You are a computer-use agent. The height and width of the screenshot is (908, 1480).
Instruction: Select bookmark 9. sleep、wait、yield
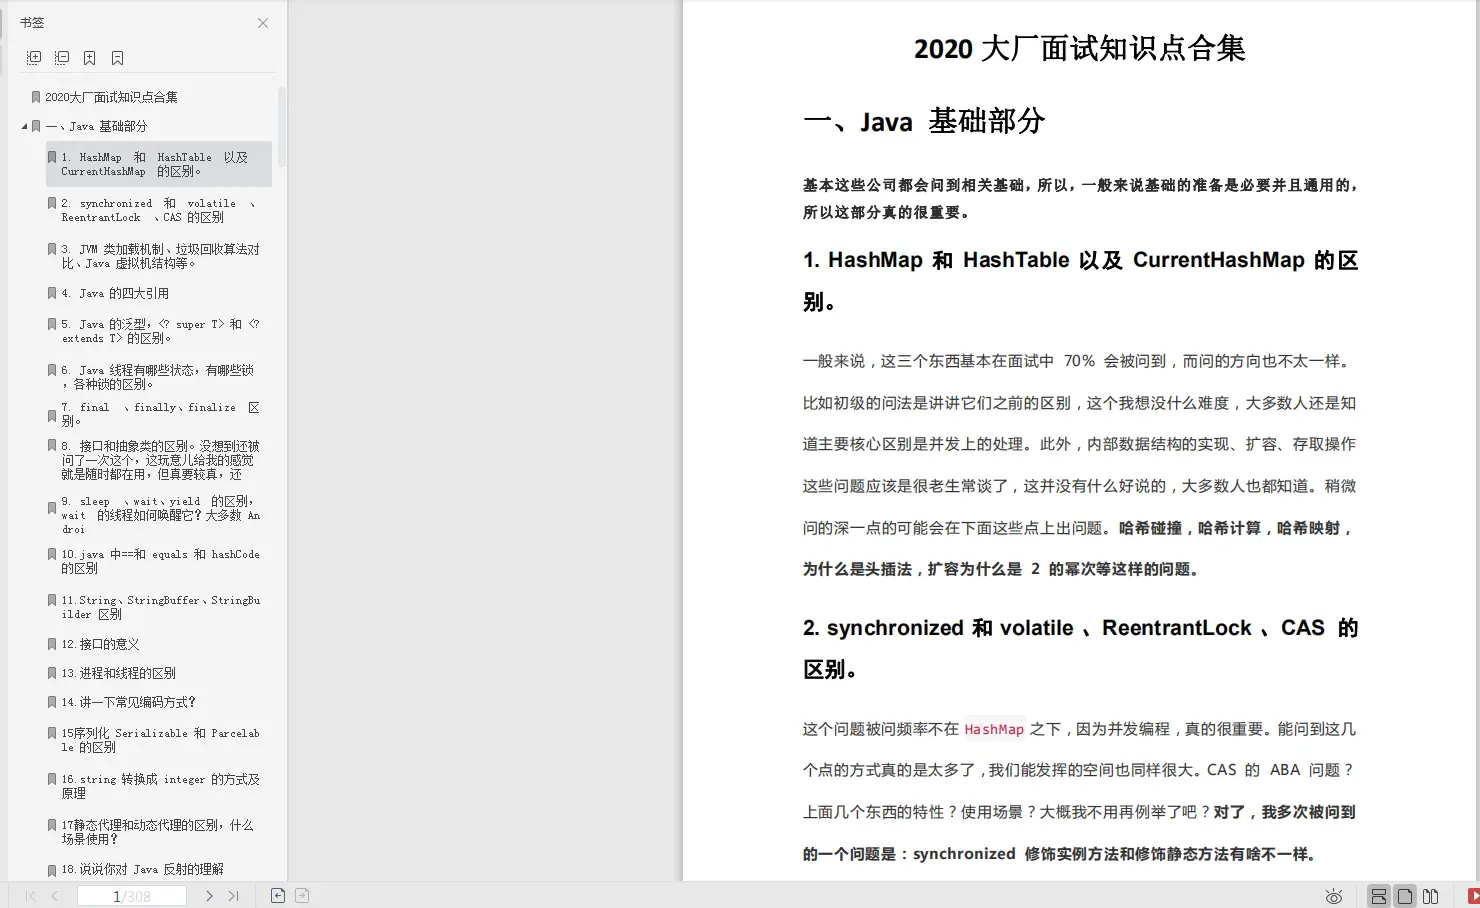pos(159,515)
